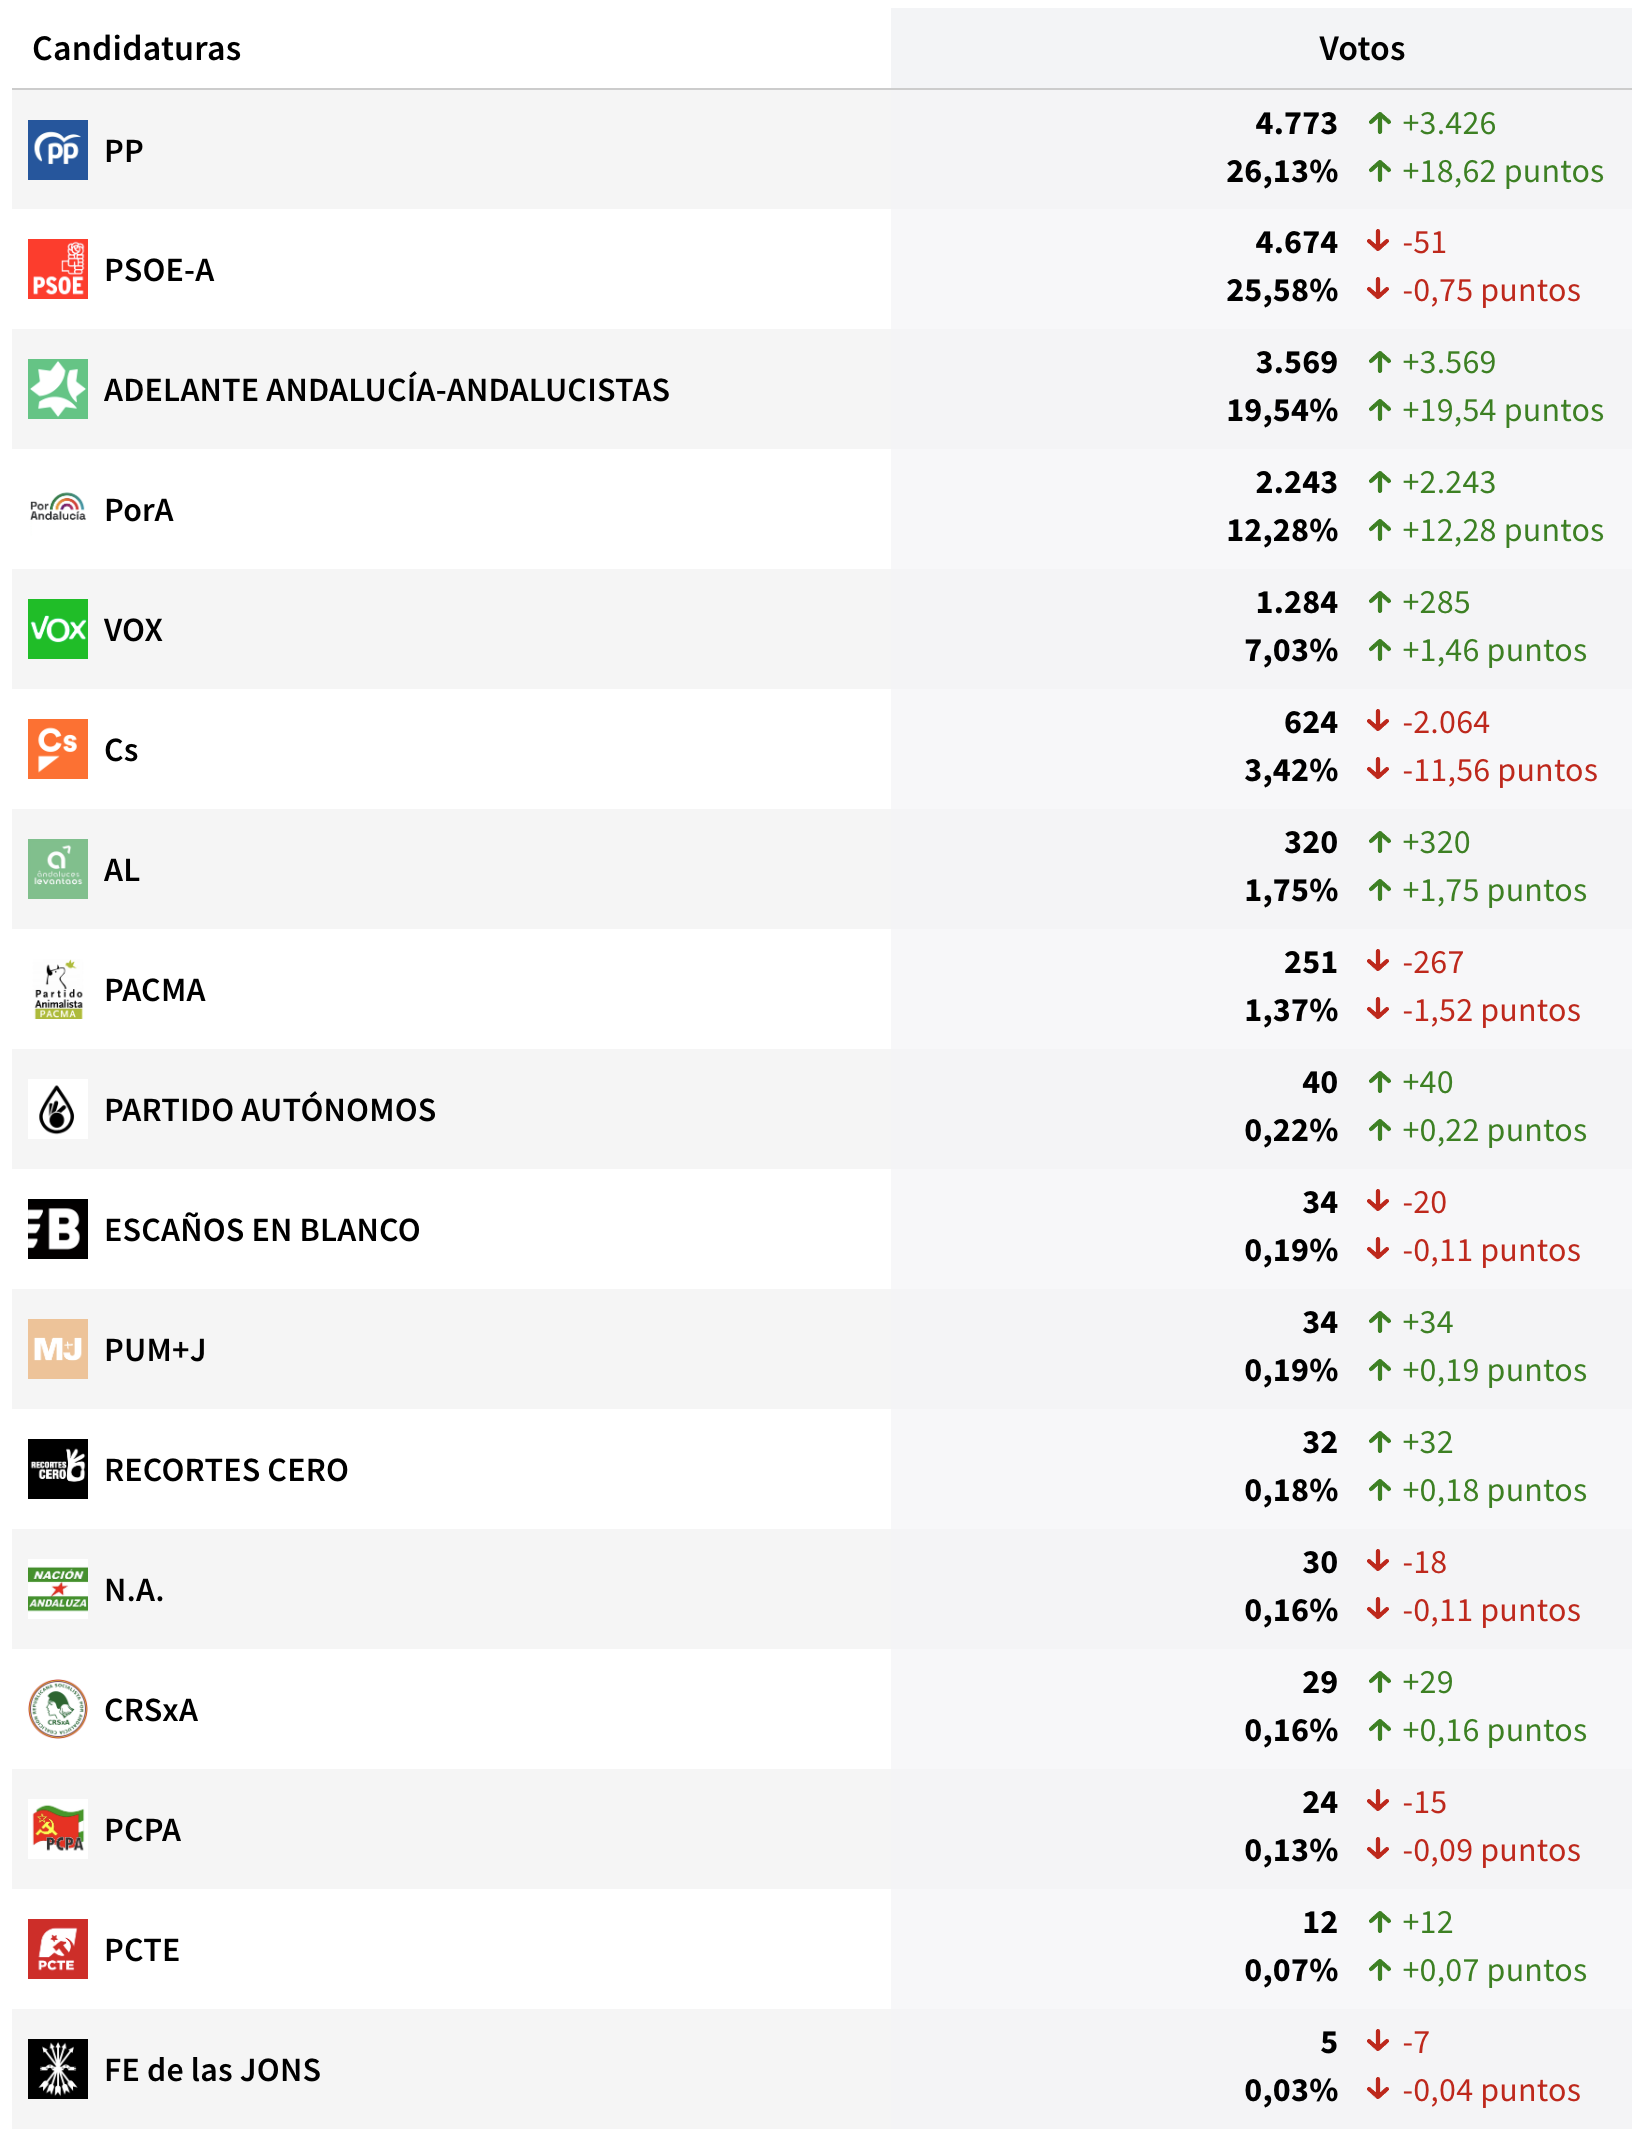Viewport: 1632px width, 2136px height.
Task: Click the Adelante Andalucía green logo
Action: [x=58, y=390]
